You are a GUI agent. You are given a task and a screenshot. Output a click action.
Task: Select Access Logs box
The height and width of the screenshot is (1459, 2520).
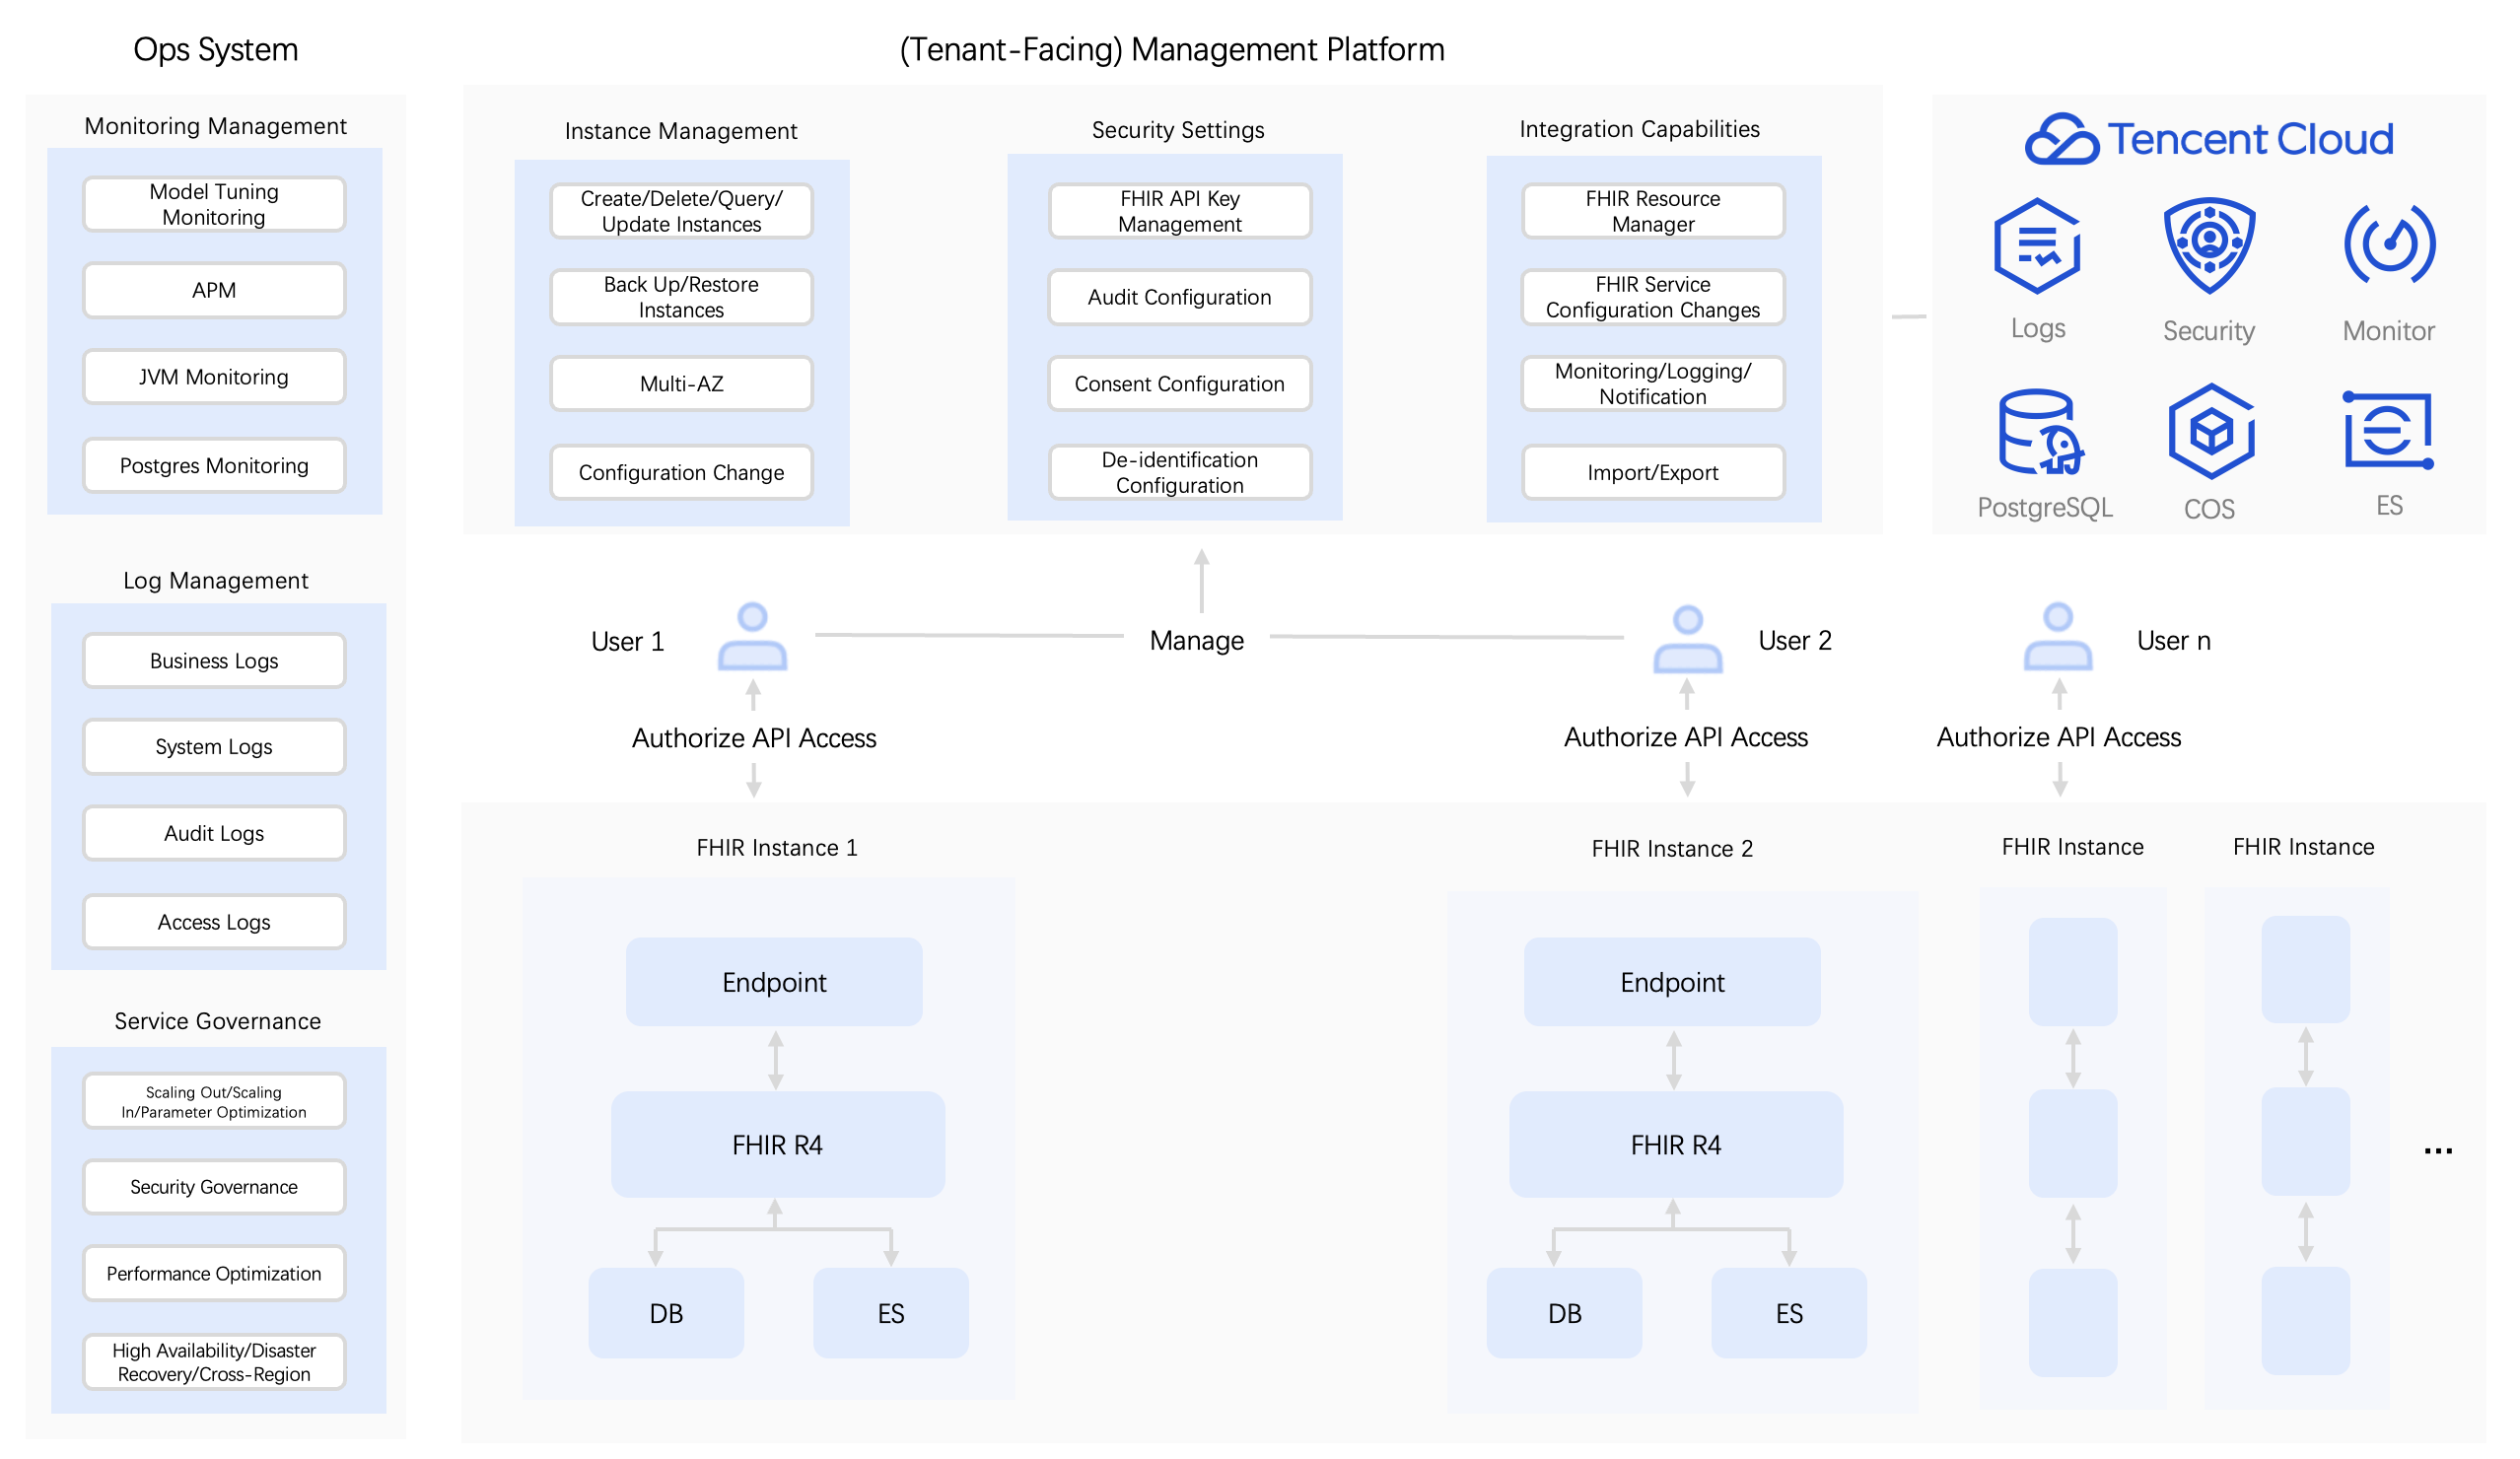coord(214,921)
